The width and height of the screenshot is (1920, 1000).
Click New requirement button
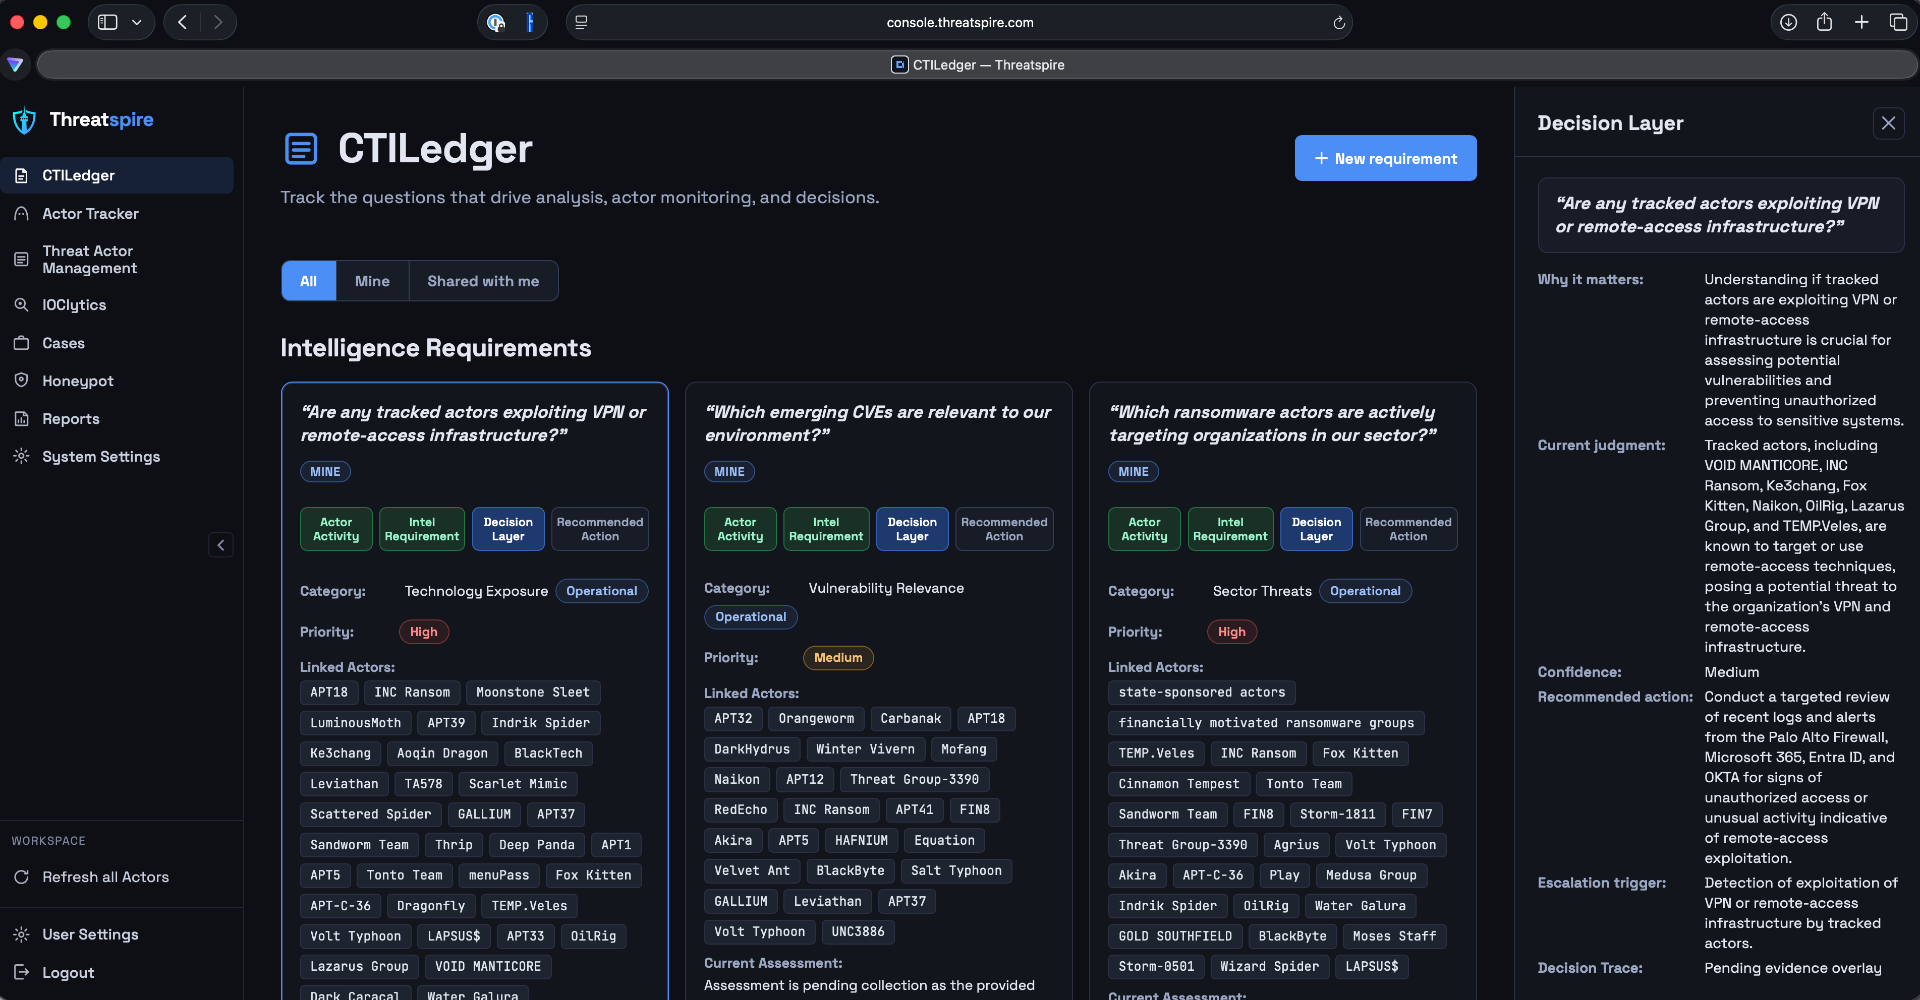coord(1385,158)
